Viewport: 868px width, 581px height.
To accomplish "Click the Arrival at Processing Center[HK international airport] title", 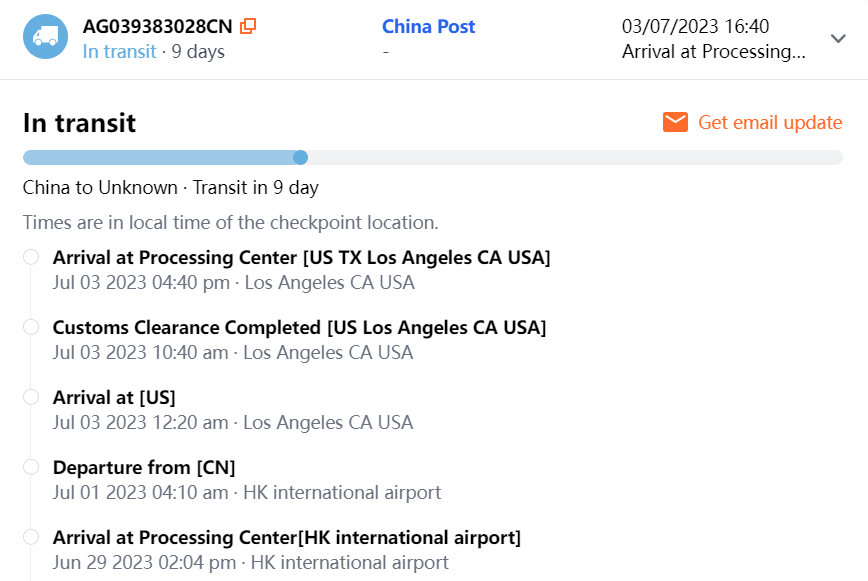I will (x=287, y=537).
